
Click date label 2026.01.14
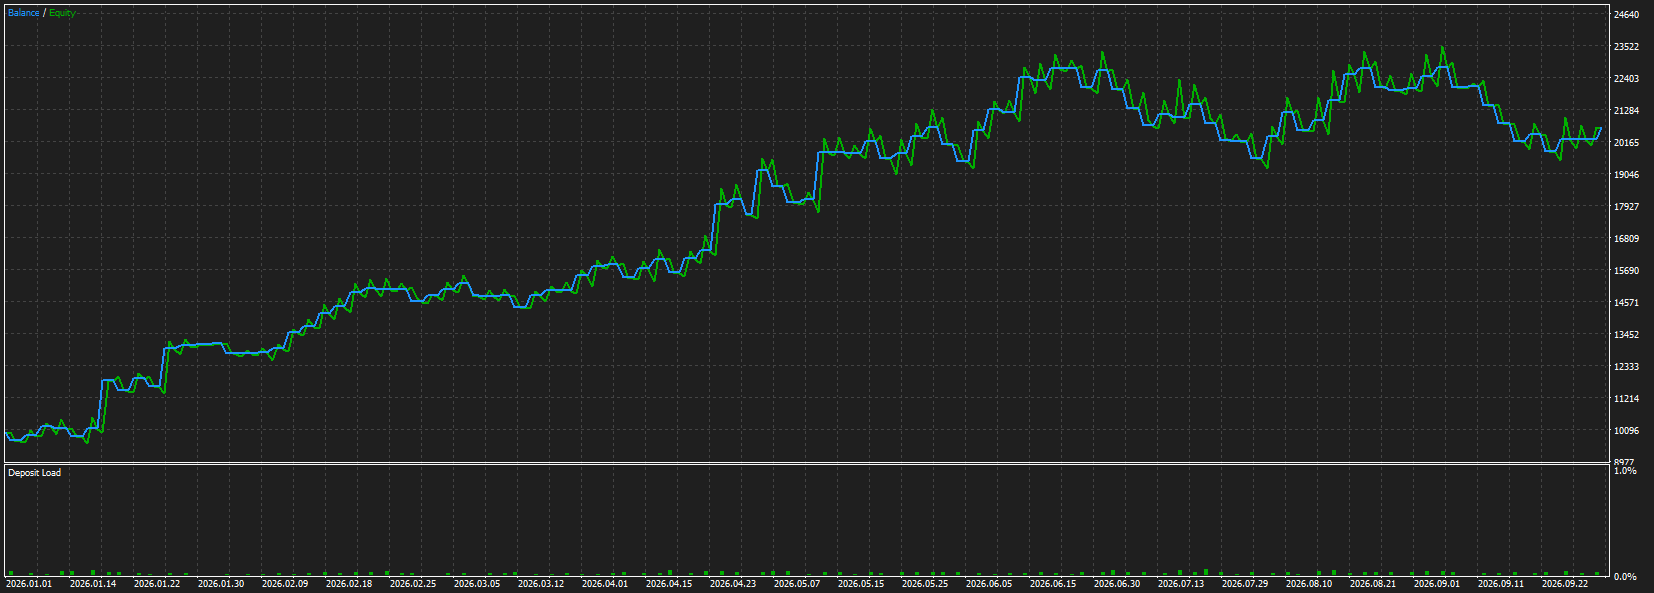coord(93,584)
